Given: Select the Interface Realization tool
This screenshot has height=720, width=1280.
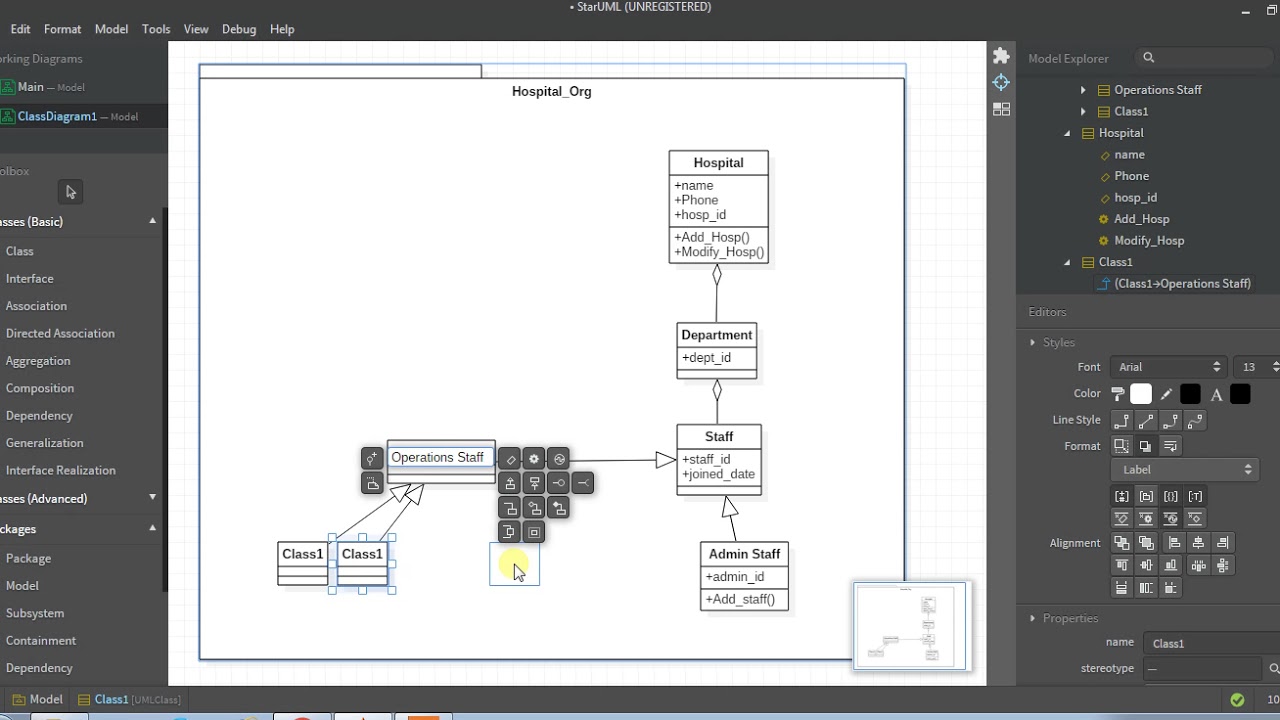Looking at the screenshot, I should (x=60, y=470).
